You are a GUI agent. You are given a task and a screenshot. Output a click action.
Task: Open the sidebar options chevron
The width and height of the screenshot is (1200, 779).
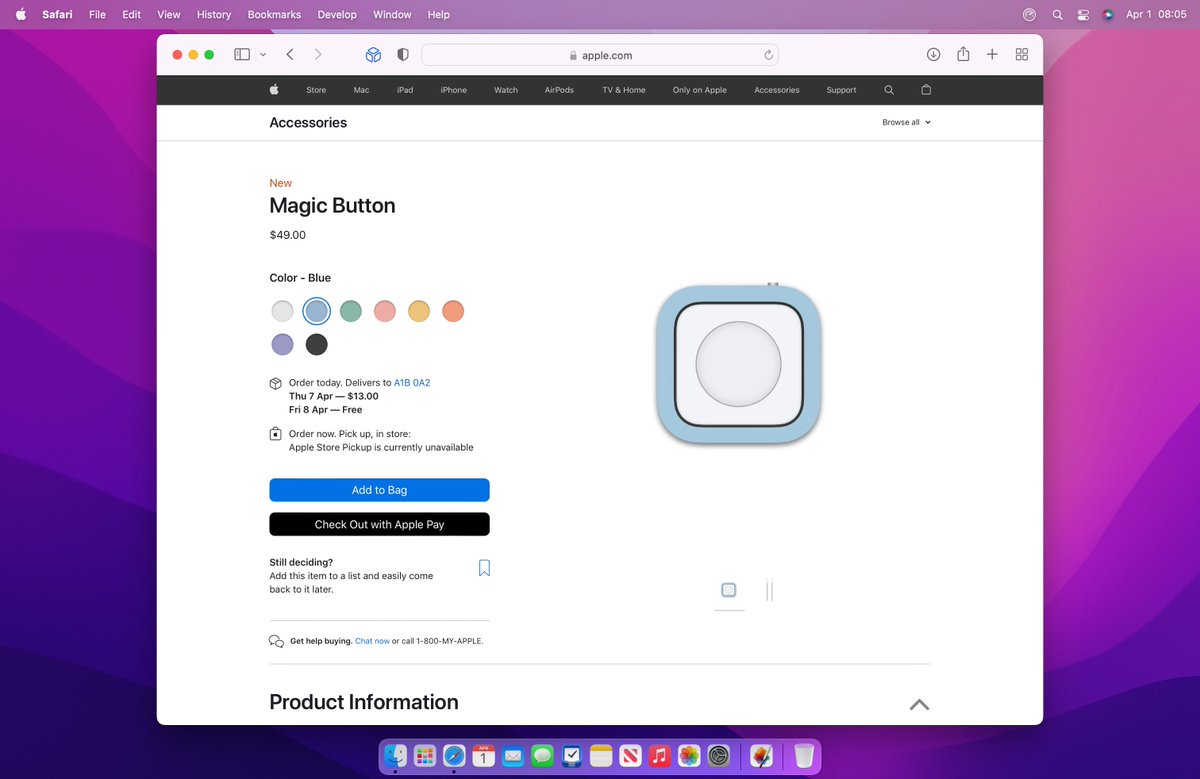pyautogui.click(x=263, y=55)
